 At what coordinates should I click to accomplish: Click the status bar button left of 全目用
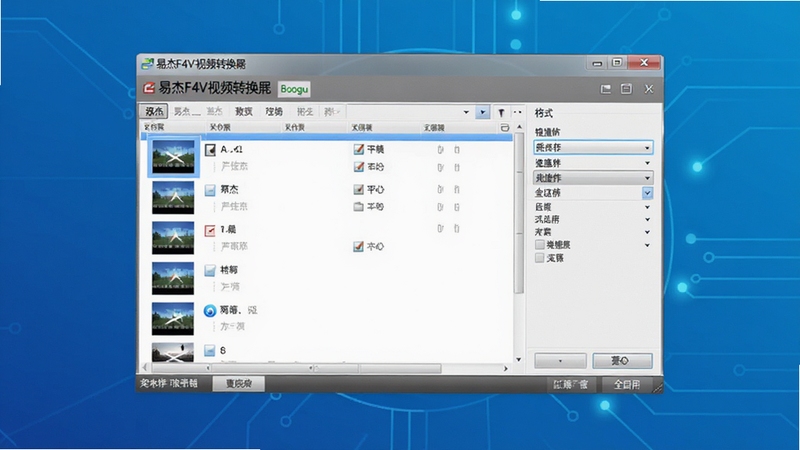pyautogui.click(x=570, y=384)
